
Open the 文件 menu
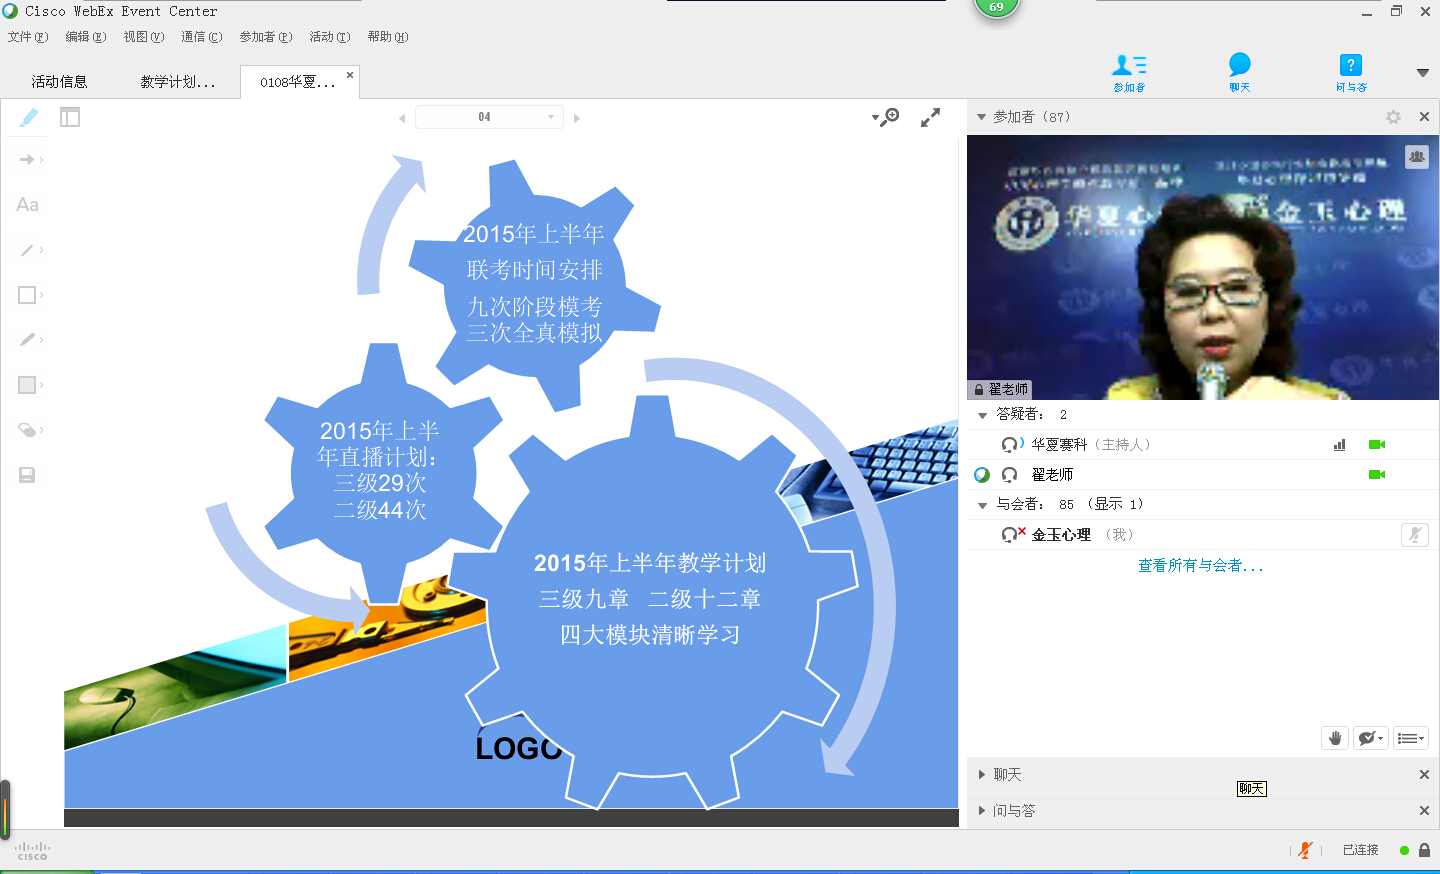pyautogui.click(x=28, y=37)
